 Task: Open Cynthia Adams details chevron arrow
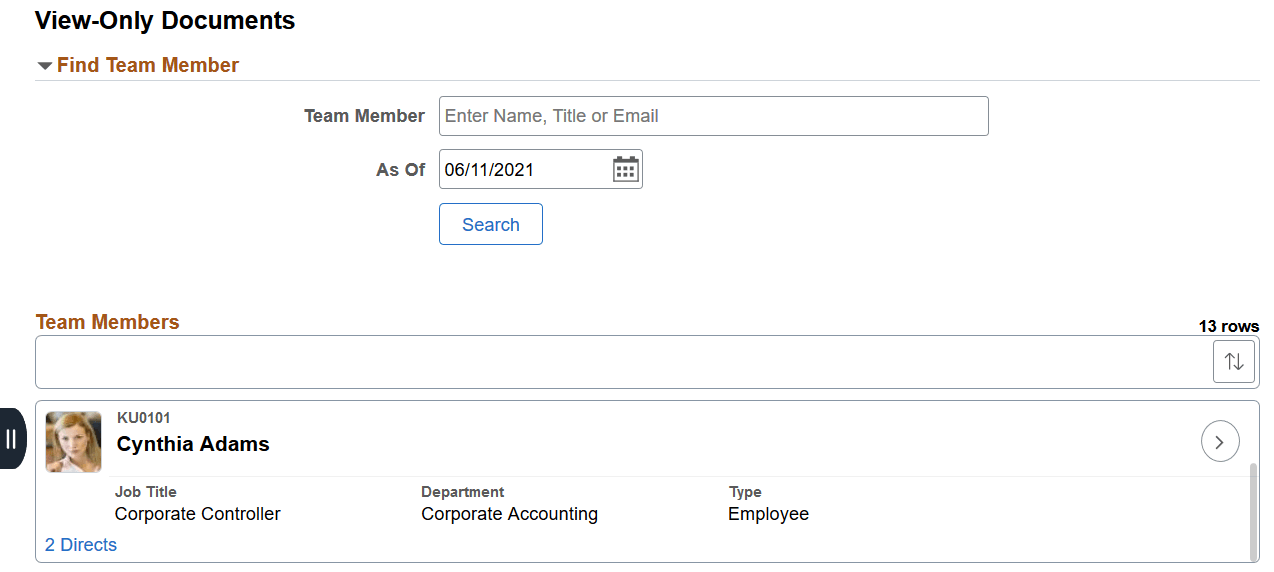tap(1220, 441)
